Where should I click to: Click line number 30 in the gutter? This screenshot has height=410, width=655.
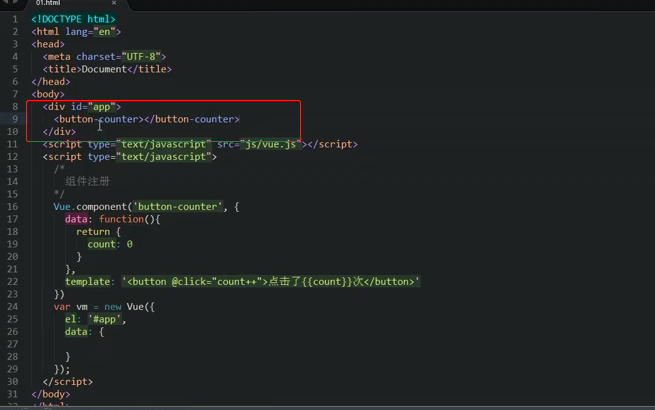click(13, 382)
